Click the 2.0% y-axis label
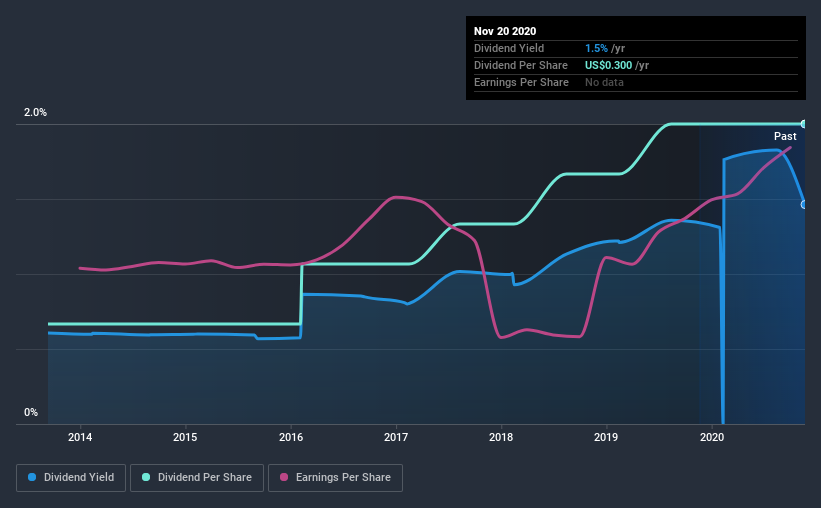 coord(35,113)
